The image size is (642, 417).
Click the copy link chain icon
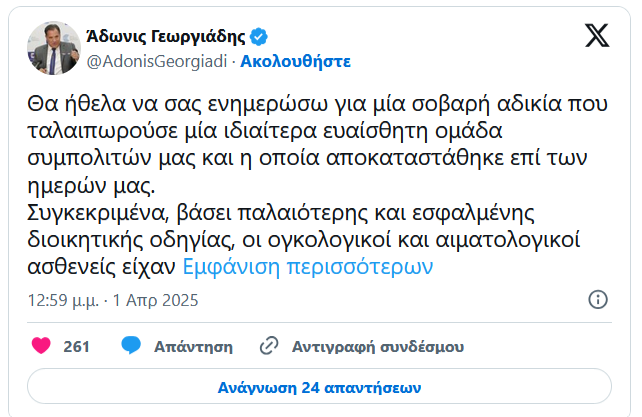[x=268, y=346]
